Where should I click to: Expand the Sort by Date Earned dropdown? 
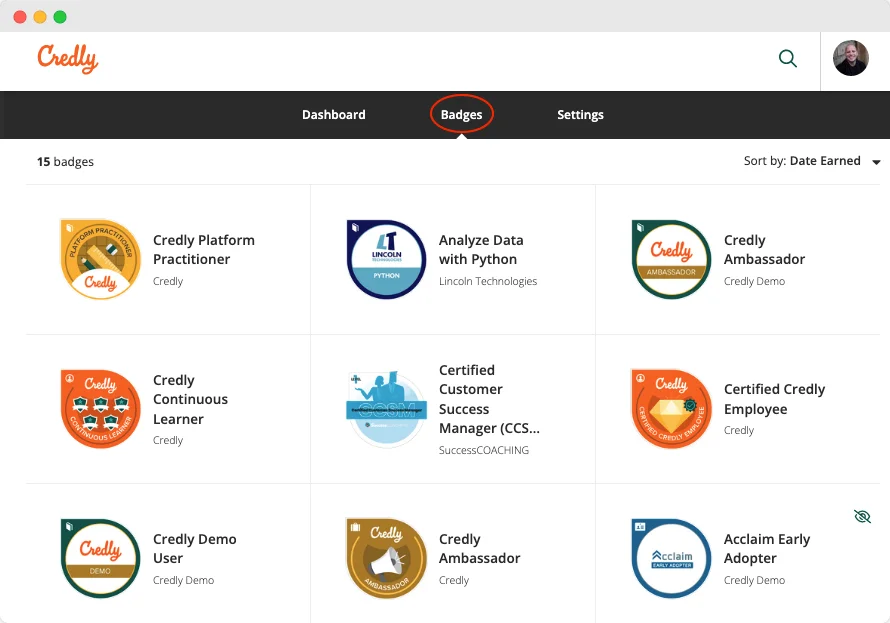(812, 161)
